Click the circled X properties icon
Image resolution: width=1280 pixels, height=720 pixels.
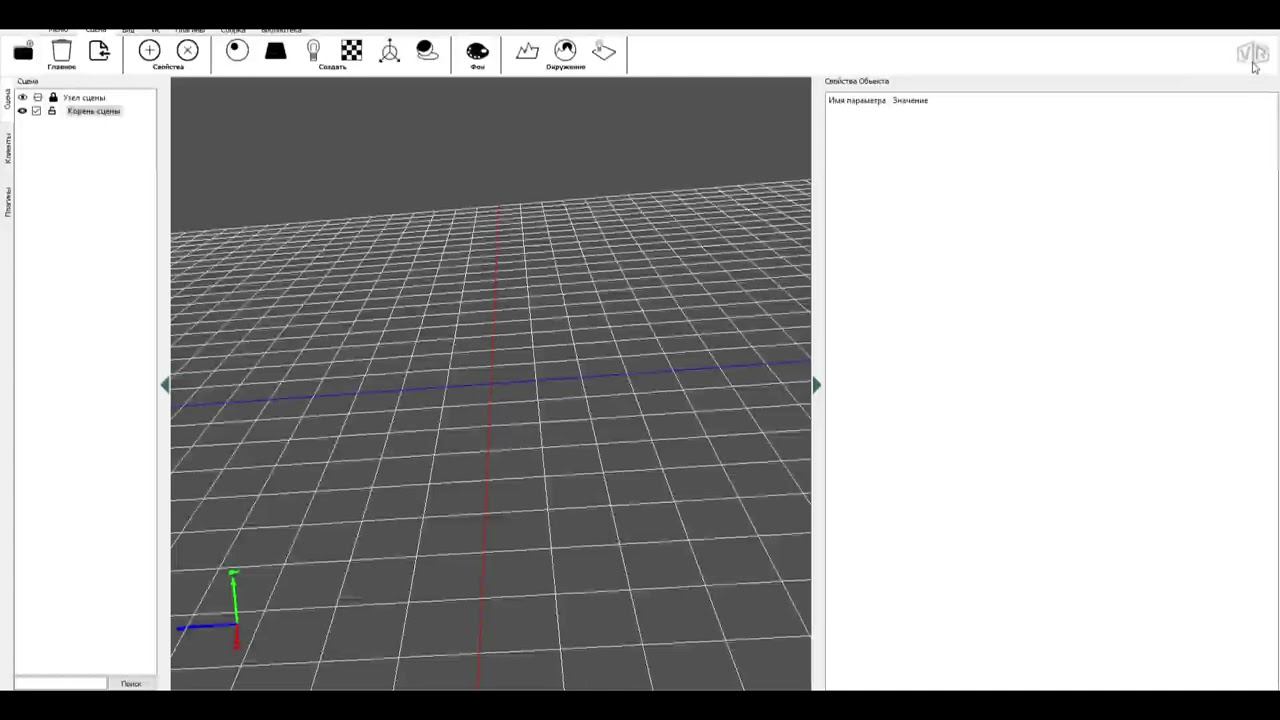tap(187, 51)
